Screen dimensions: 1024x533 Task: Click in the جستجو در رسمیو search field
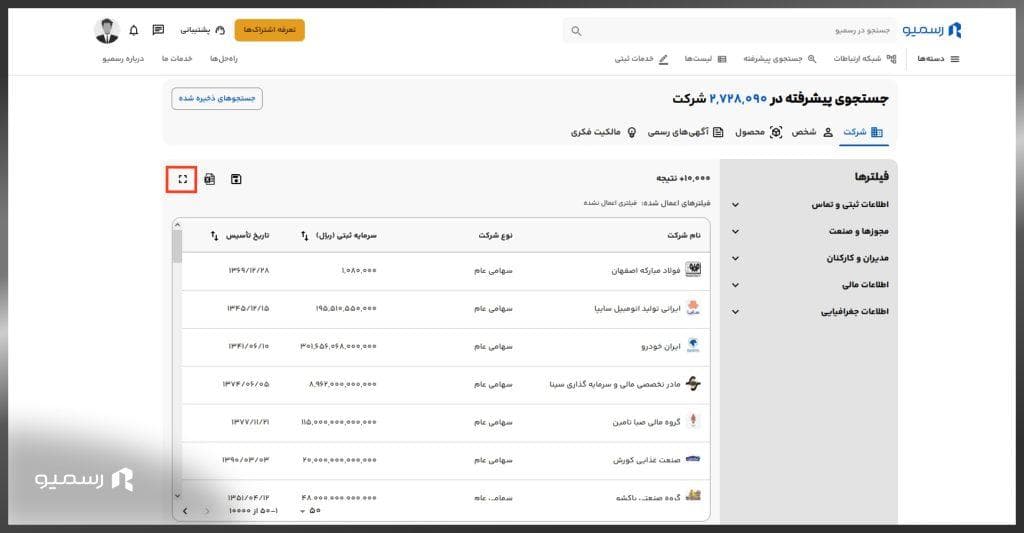tap(730, 31)
